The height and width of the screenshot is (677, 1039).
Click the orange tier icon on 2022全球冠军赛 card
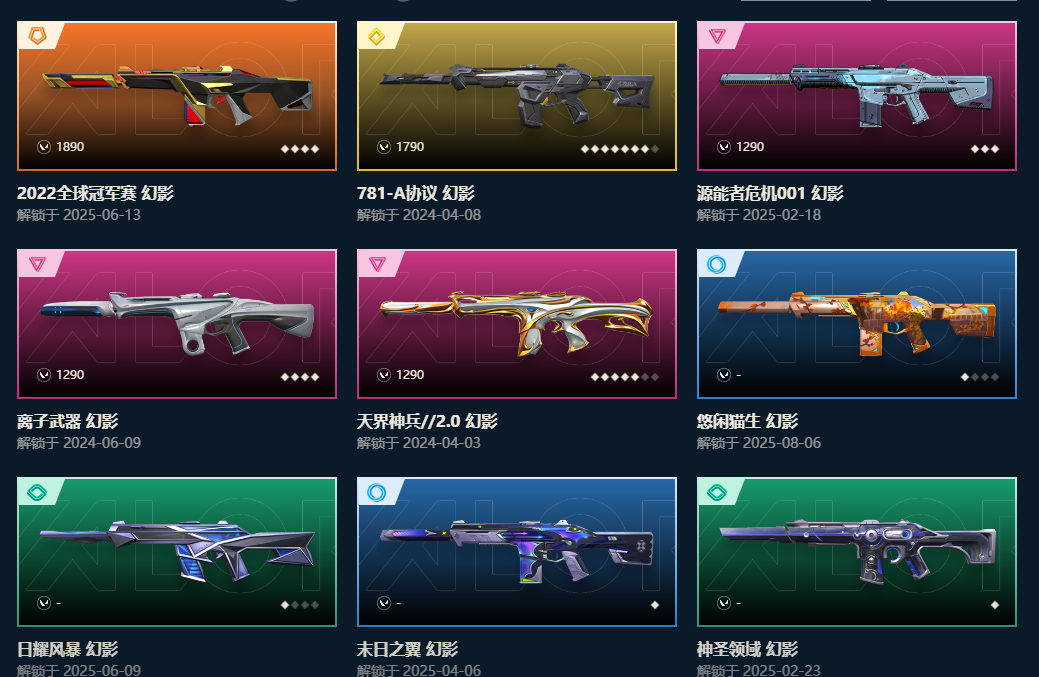point(38,36)
